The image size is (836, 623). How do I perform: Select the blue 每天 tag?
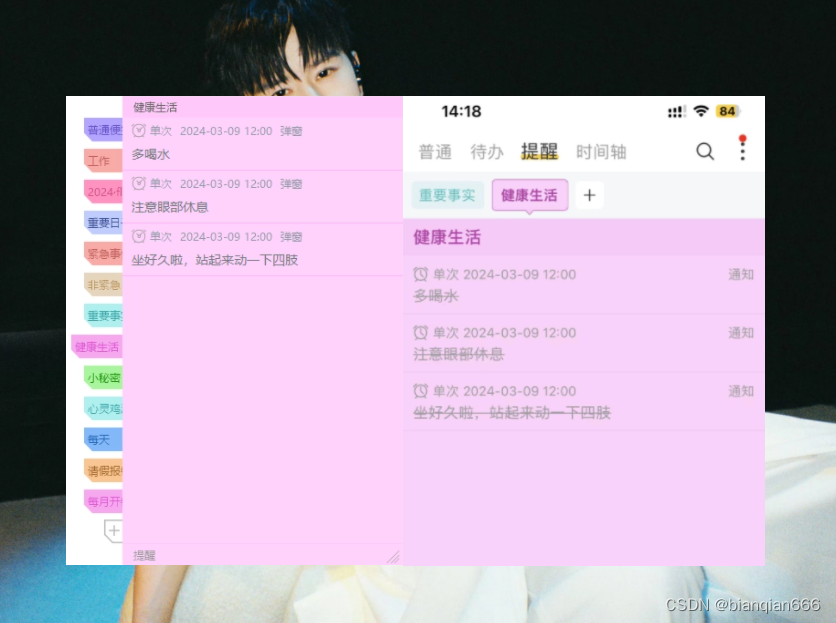(x=103, y=440)
